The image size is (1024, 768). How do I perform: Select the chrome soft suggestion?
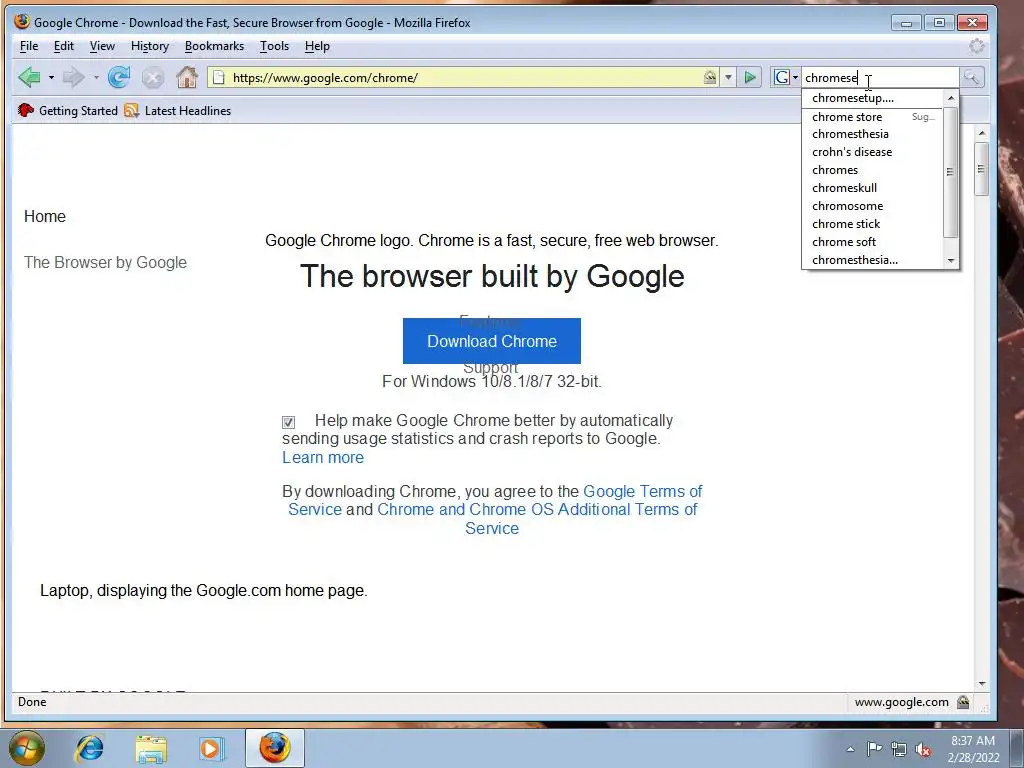click(872, 242)
